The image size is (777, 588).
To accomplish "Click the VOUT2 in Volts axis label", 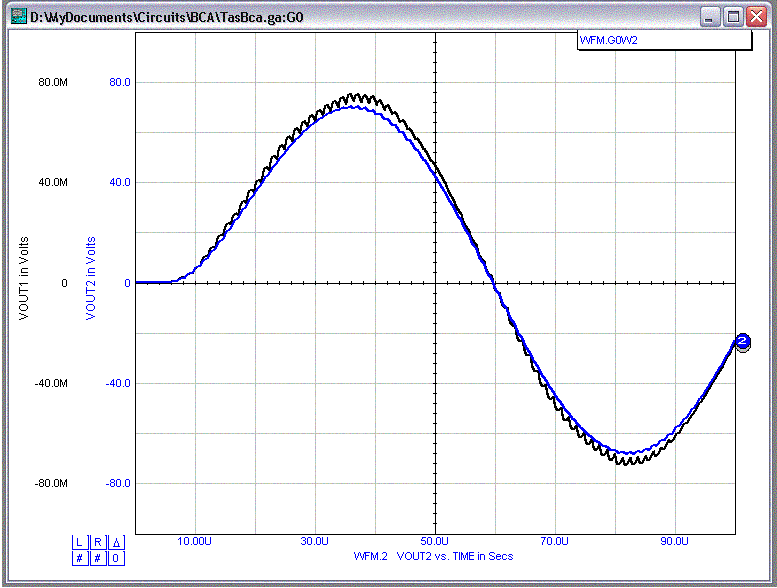I will (x=91, y=278).
